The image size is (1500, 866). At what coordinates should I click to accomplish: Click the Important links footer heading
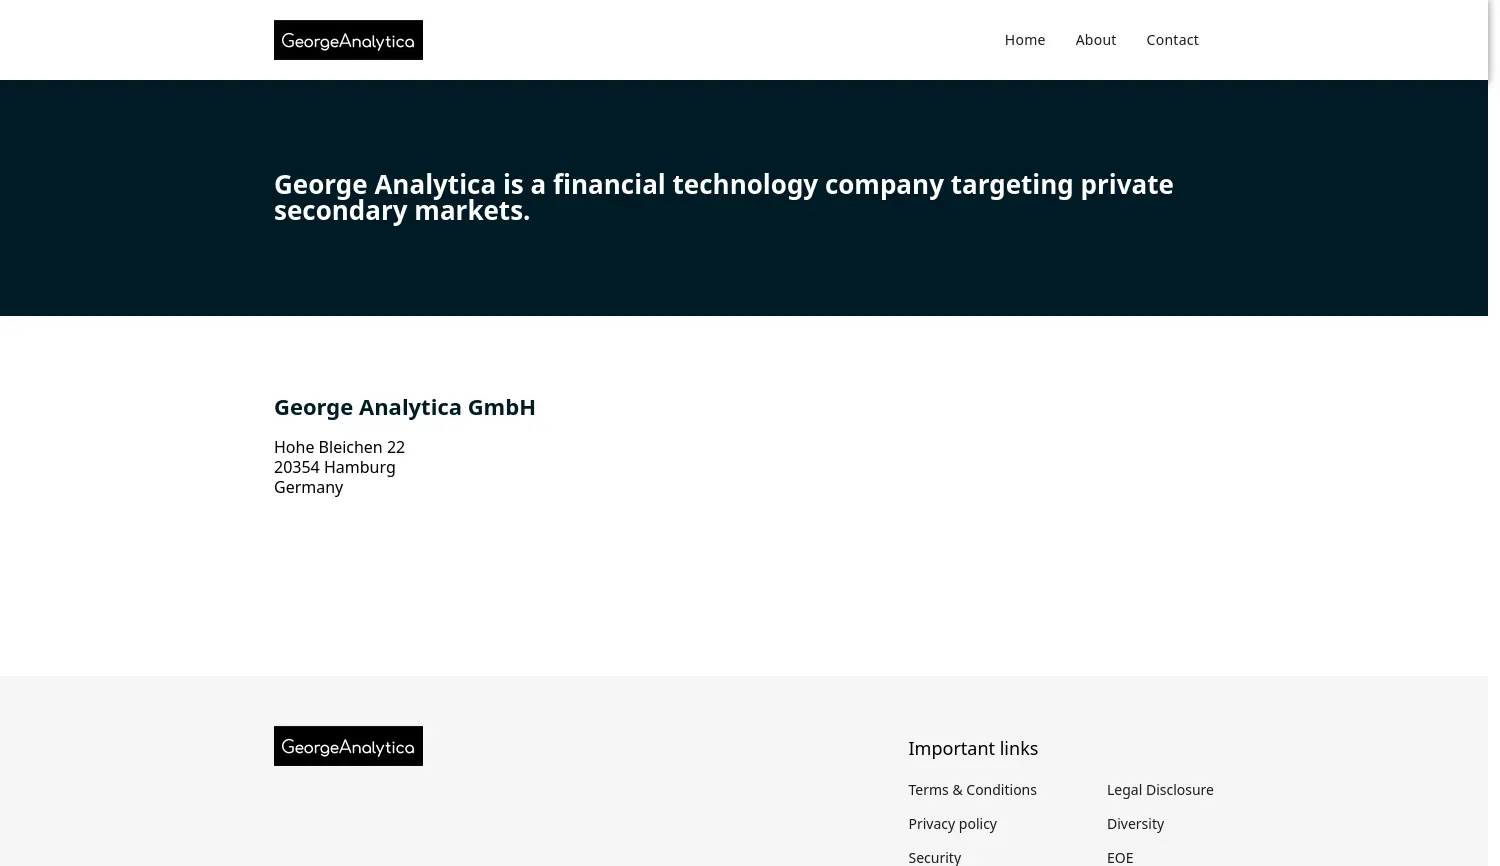(972, 748)
